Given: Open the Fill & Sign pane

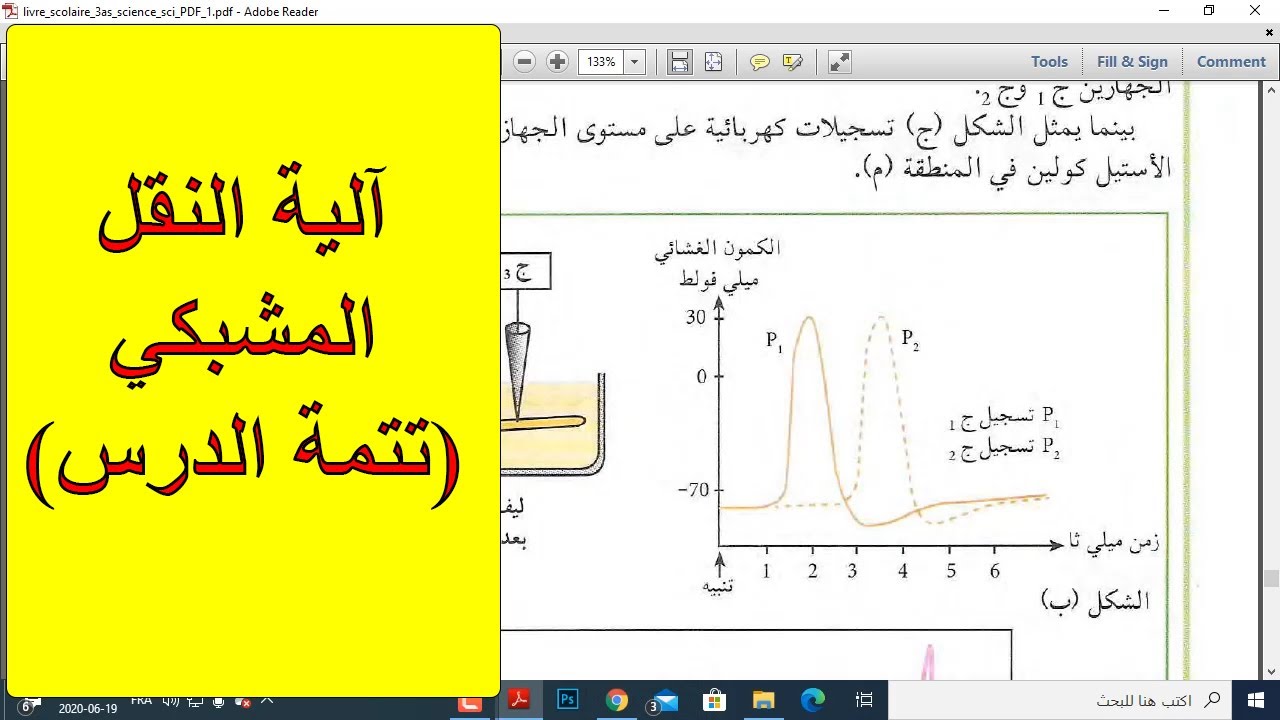Looking at the screenshot, I should (x=1132, y=62).
